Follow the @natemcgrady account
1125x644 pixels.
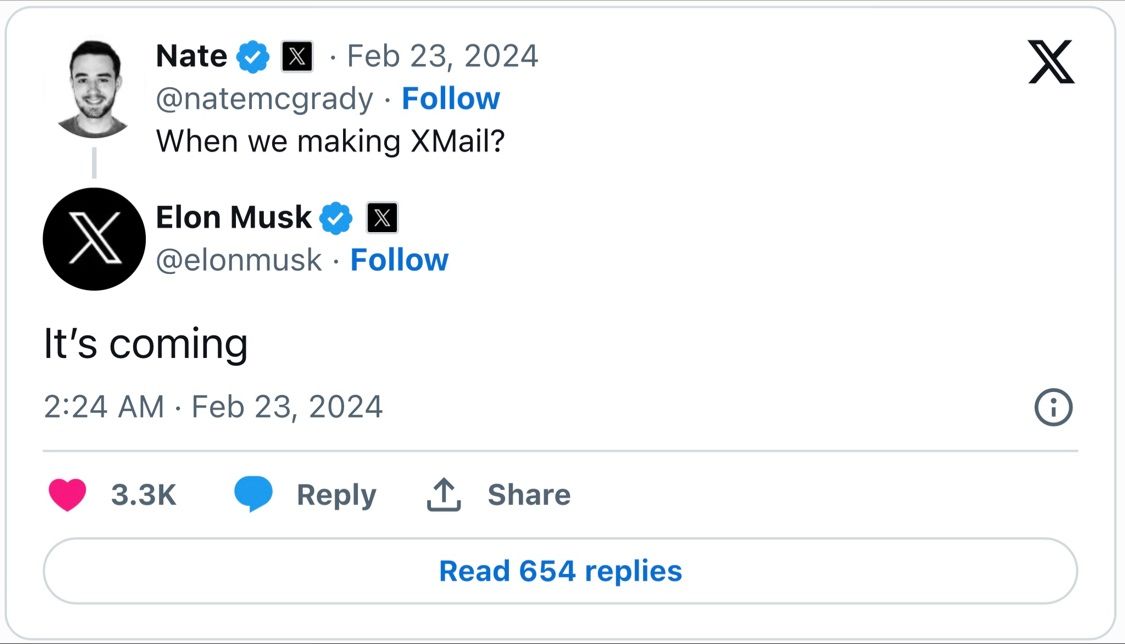pos(450,99)
